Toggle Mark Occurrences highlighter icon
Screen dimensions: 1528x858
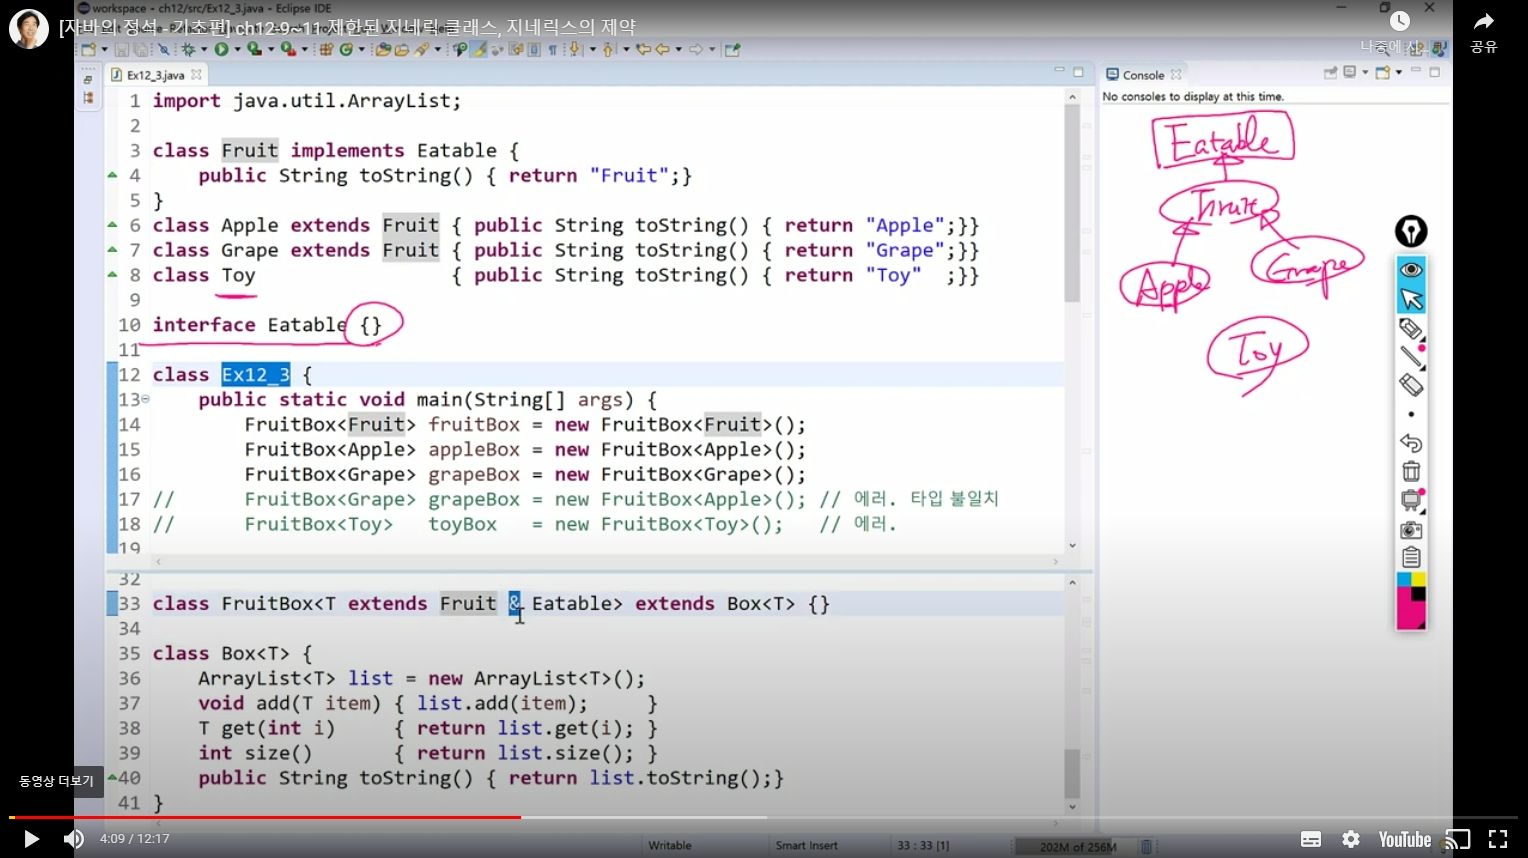(479, 49)
